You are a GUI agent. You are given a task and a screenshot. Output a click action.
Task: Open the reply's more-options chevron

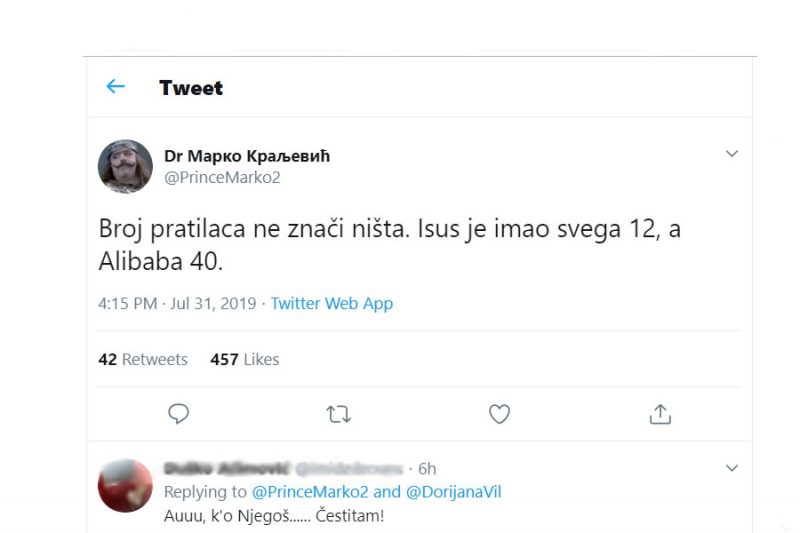click(x=732, y=468)
